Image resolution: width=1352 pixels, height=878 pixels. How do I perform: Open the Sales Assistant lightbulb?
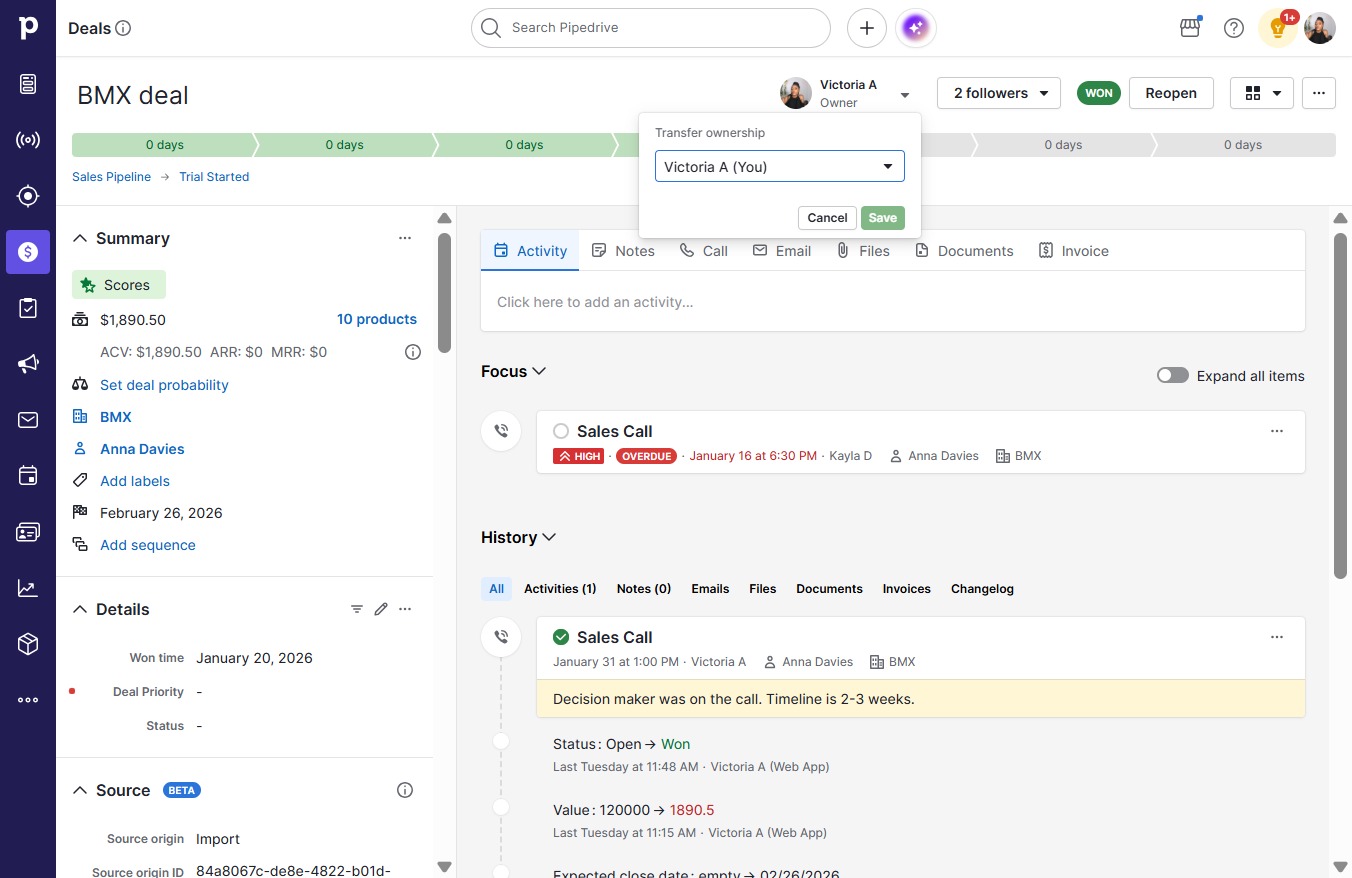1278,28
